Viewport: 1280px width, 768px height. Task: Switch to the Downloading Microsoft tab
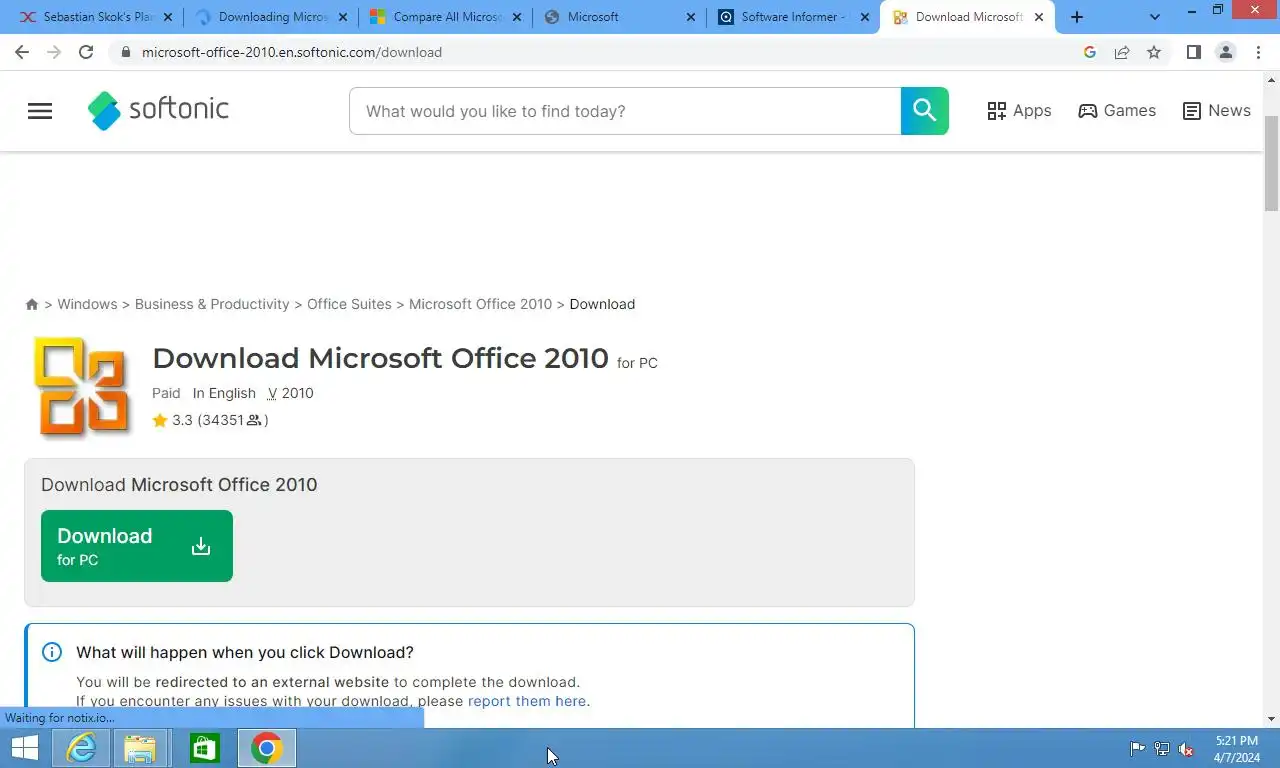pos(272,17)
